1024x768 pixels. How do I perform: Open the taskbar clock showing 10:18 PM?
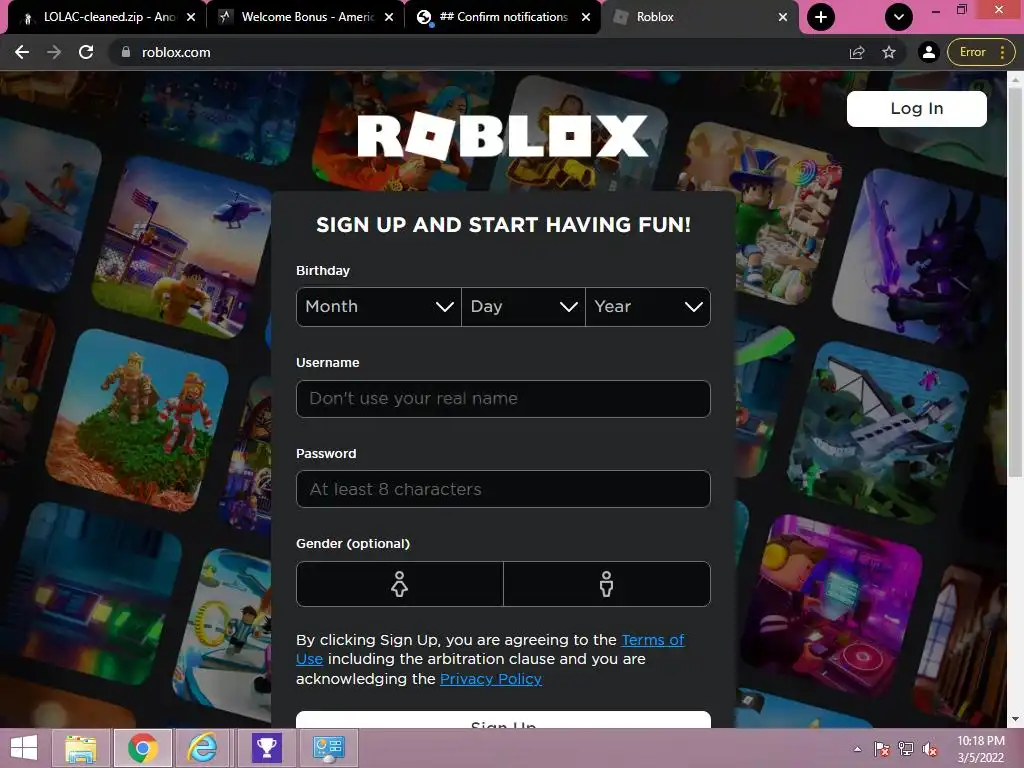click(981, 749)
